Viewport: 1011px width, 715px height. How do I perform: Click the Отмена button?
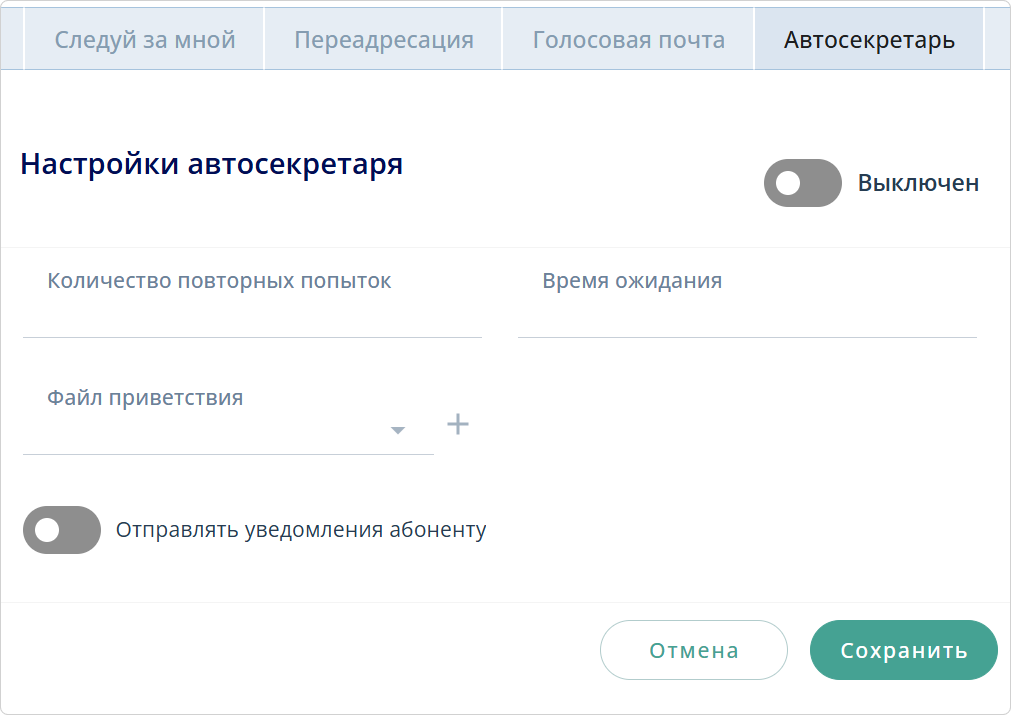693,650
